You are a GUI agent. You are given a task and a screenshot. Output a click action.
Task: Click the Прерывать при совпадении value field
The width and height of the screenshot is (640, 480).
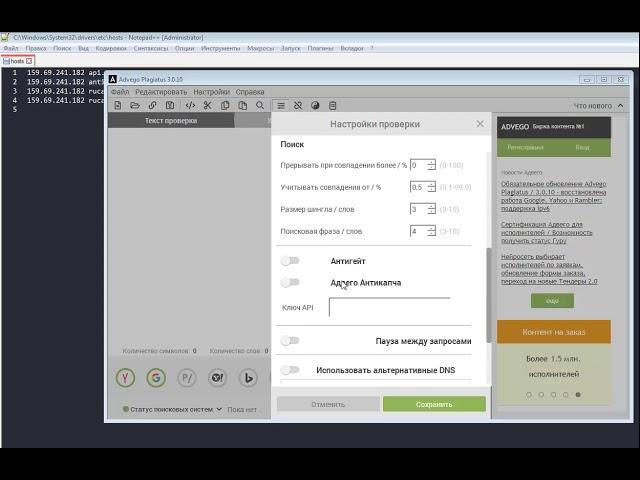click(x=419, y=165)
